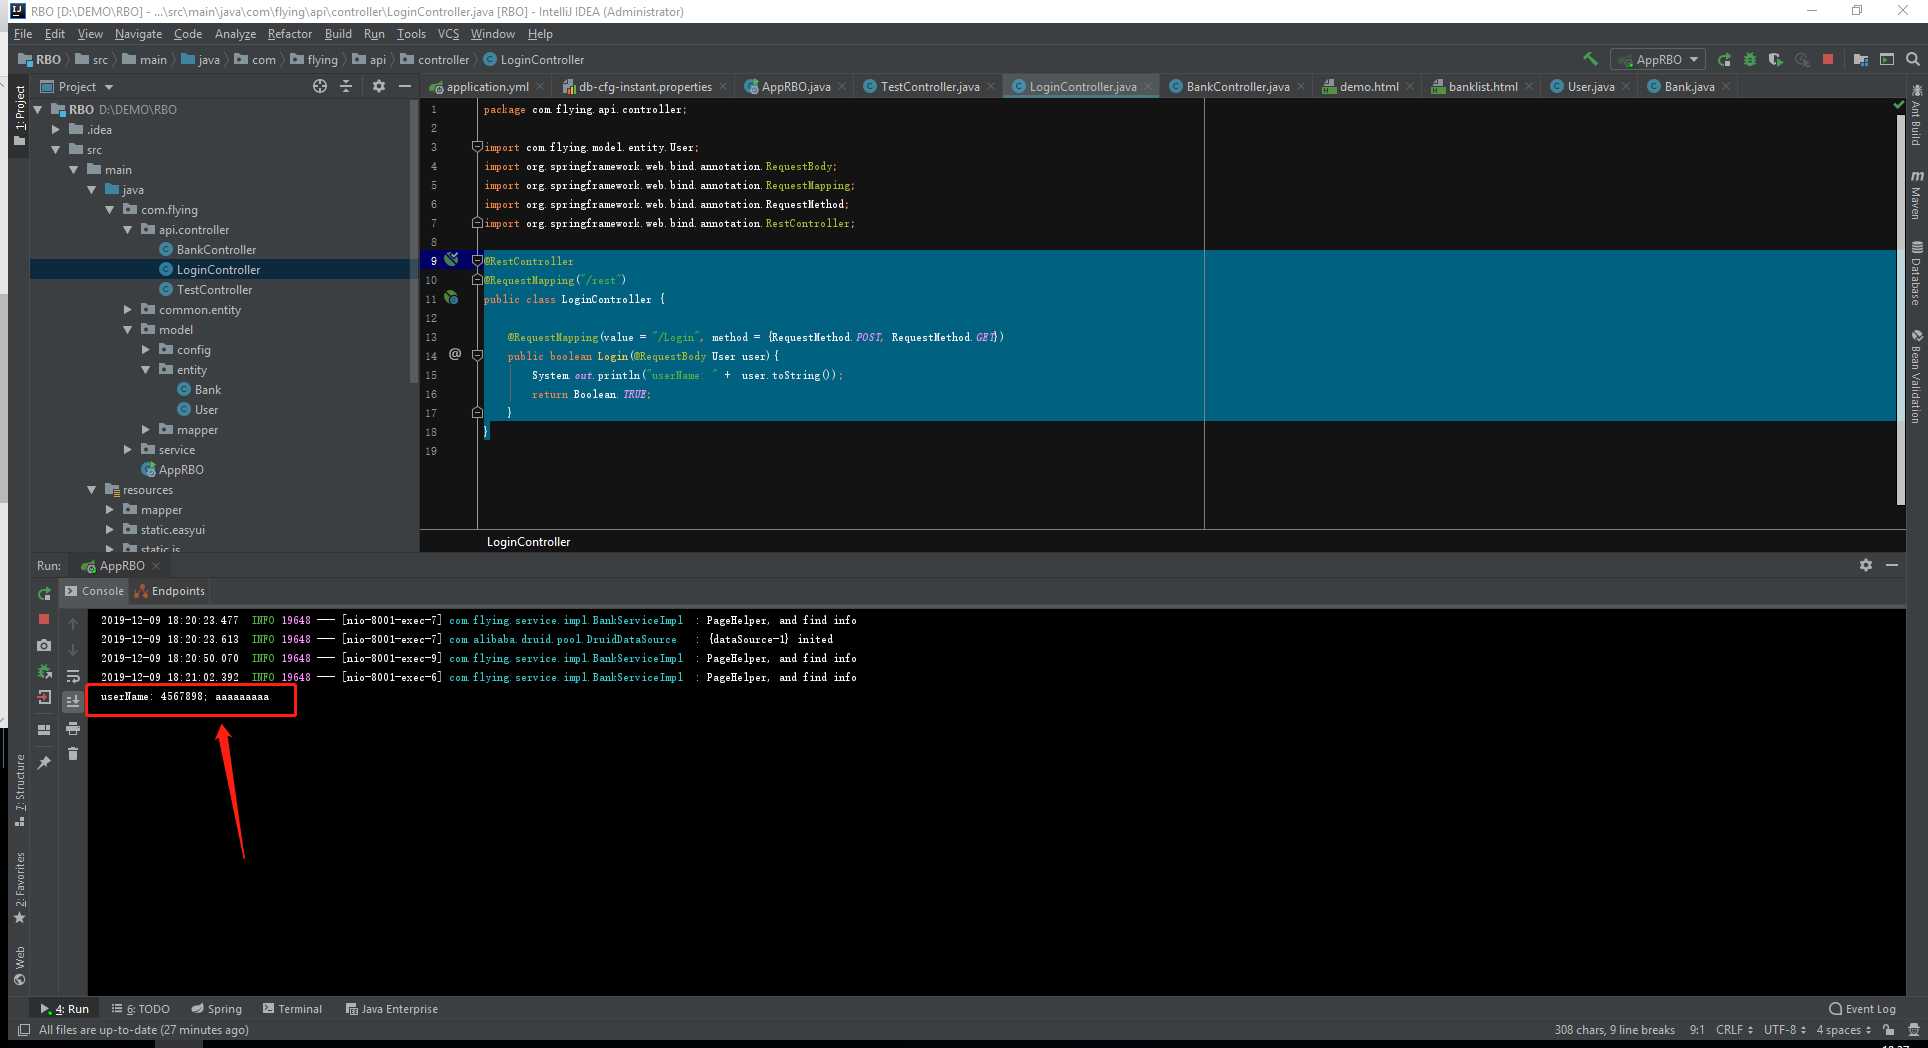
Task: Click Run with Coverage shield icon
Action: [x=1775, y=60]
